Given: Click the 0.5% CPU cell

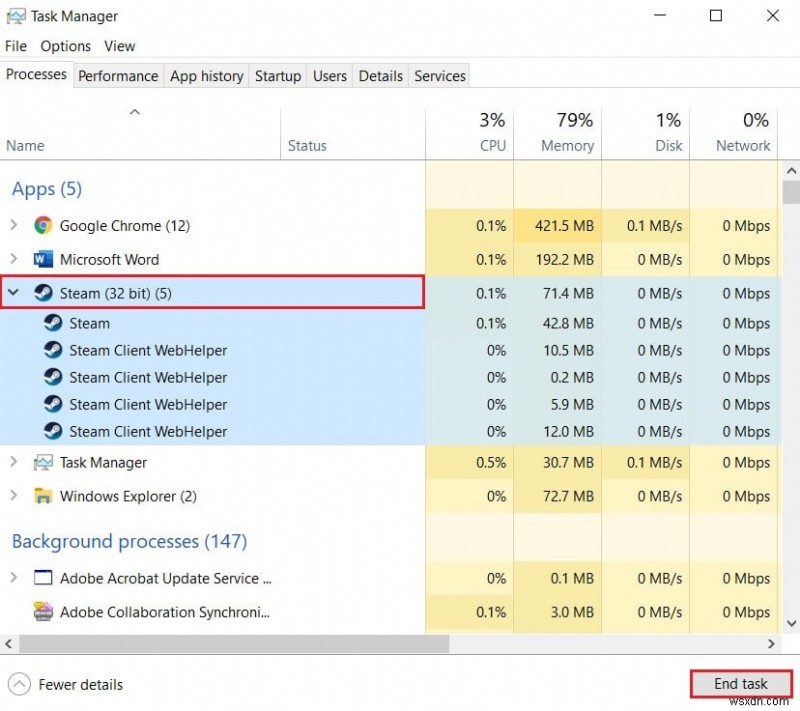Looking at the screenshot, I should (469, 463).
